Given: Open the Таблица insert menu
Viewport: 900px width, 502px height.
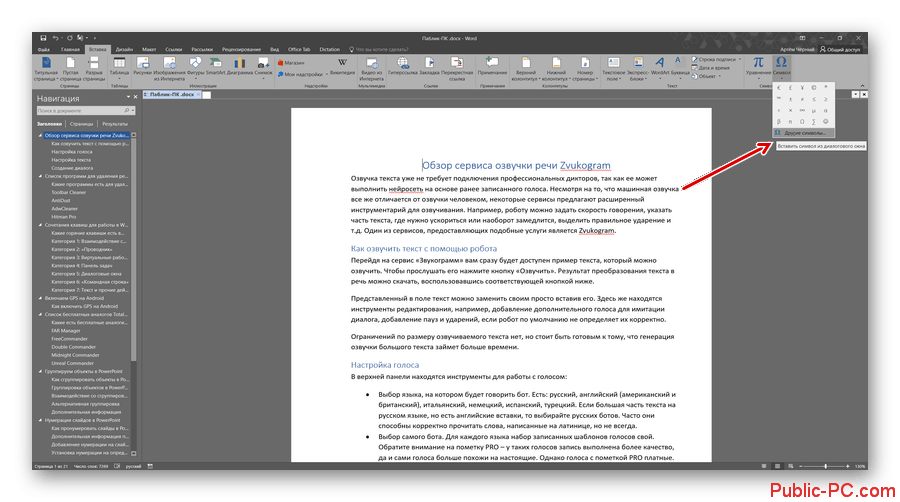Looking at the screenshot, I should click(x=119, y=67).
